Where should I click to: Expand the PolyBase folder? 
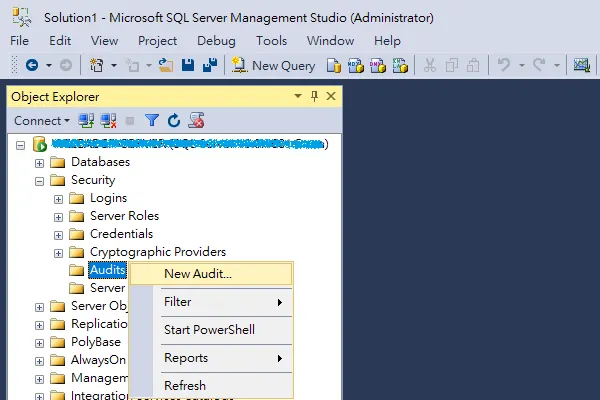pos(39,343)
